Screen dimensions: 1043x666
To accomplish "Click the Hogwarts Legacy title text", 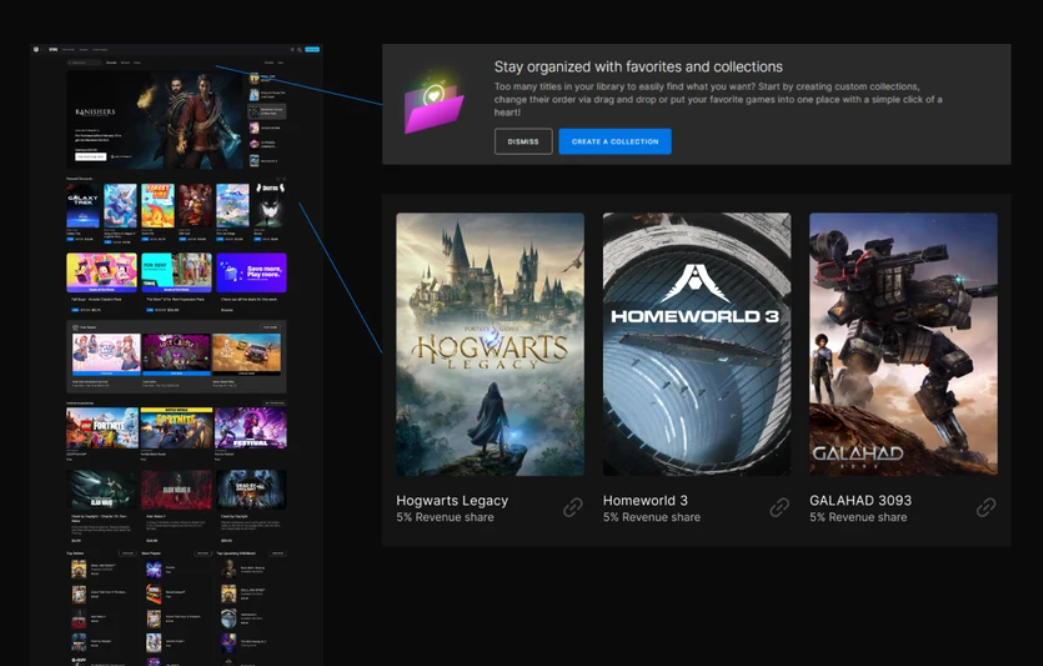I will pyautogui.click(x=452, y=500).
